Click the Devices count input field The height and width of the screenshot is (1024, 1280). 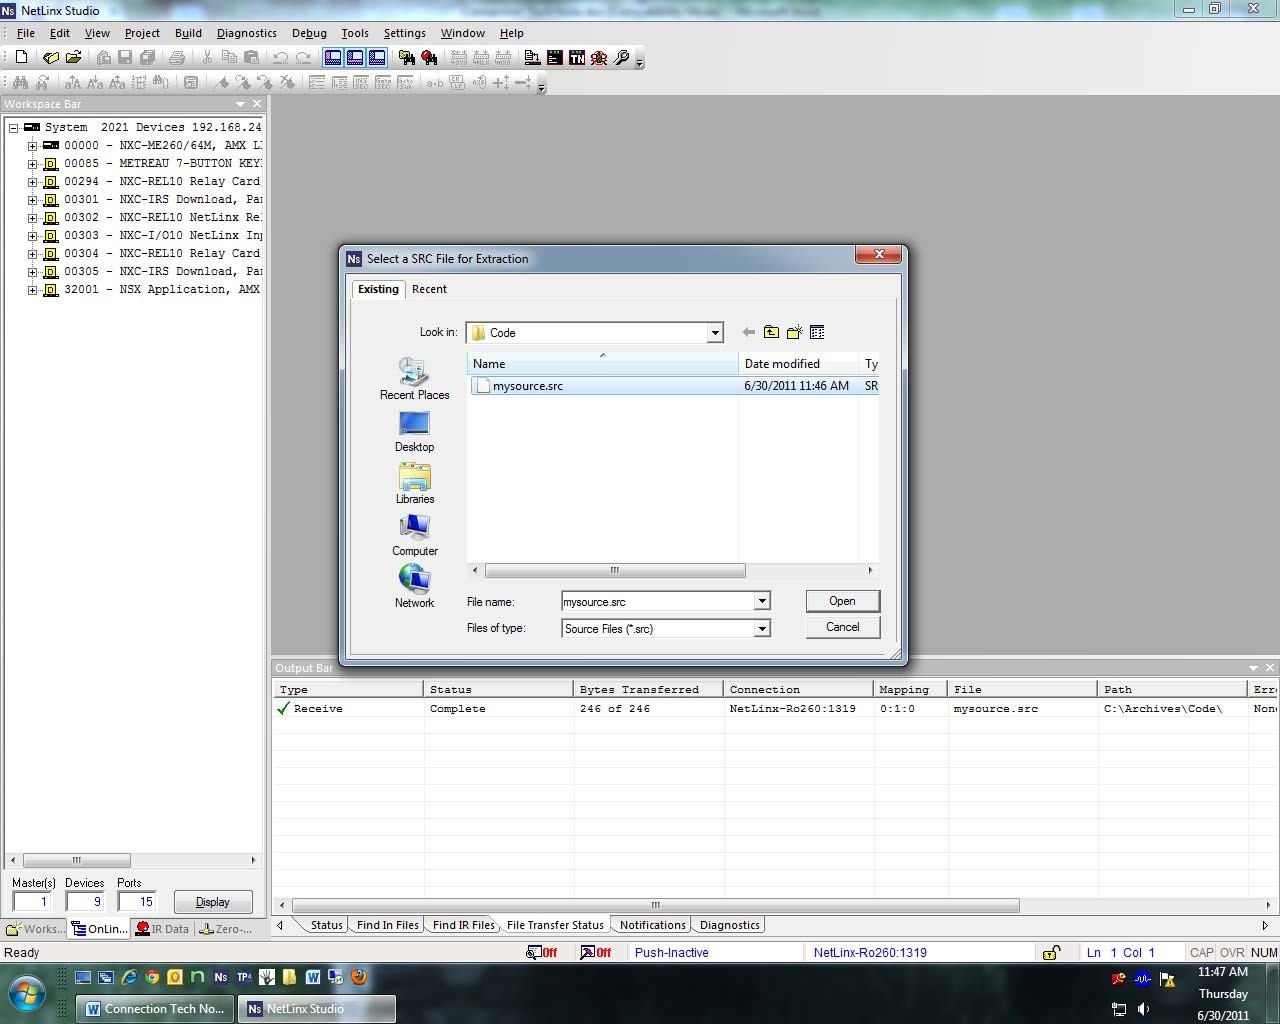coord(85,902)
